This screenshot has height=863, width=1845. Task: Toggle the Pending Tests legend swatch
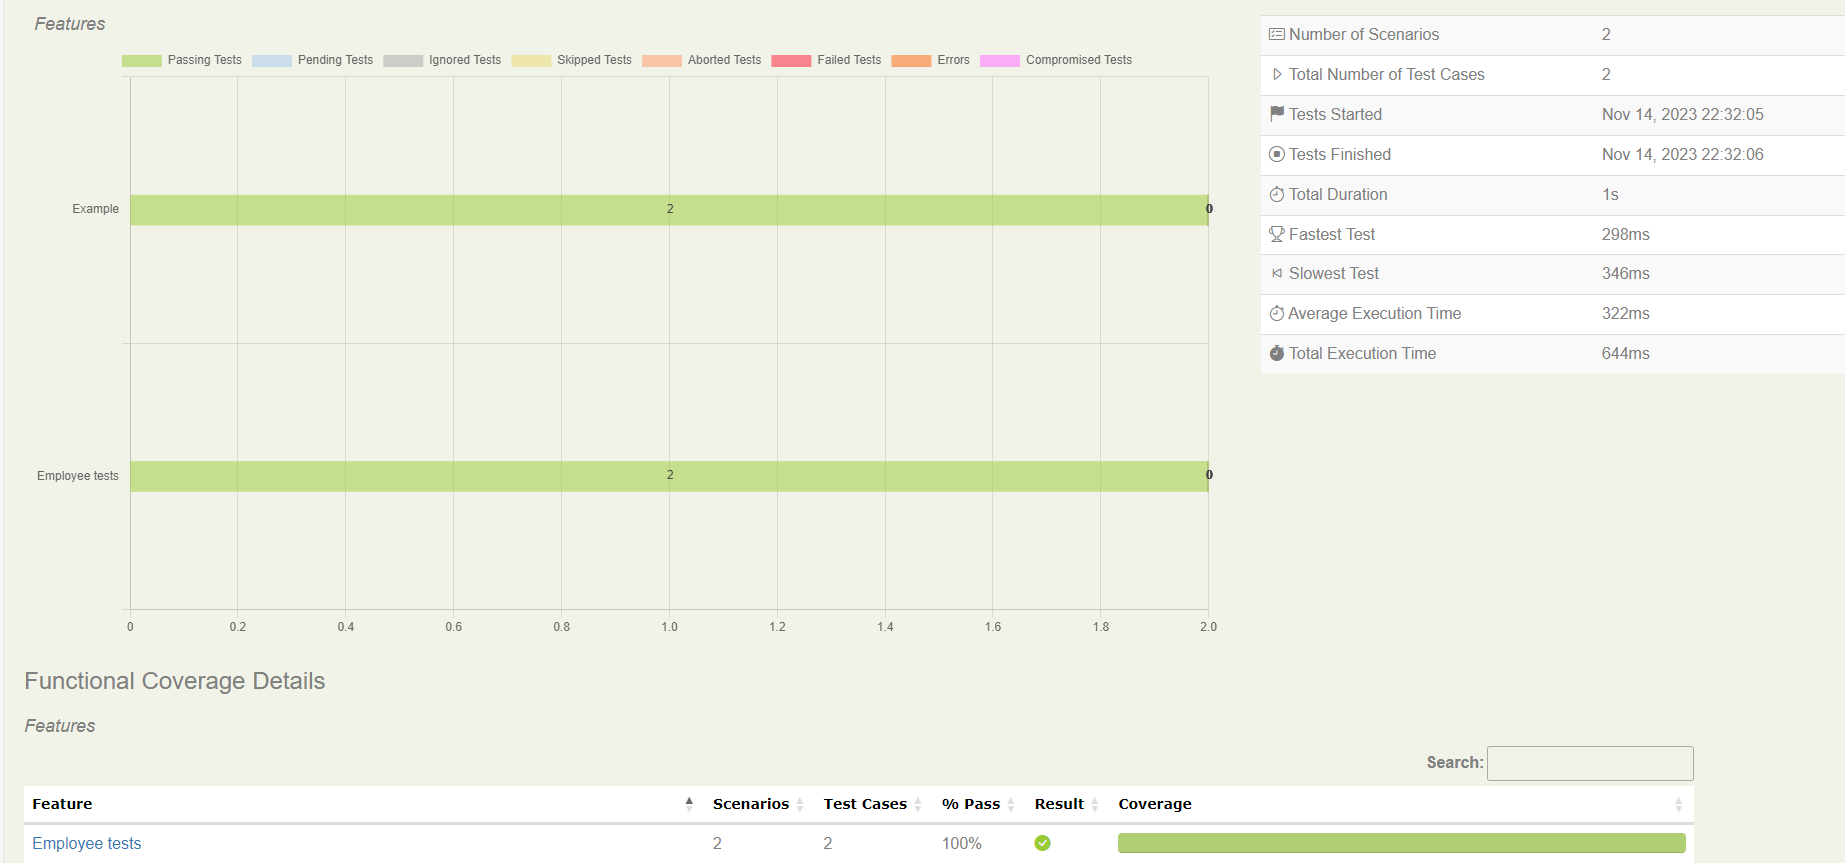tap(272, 61)
